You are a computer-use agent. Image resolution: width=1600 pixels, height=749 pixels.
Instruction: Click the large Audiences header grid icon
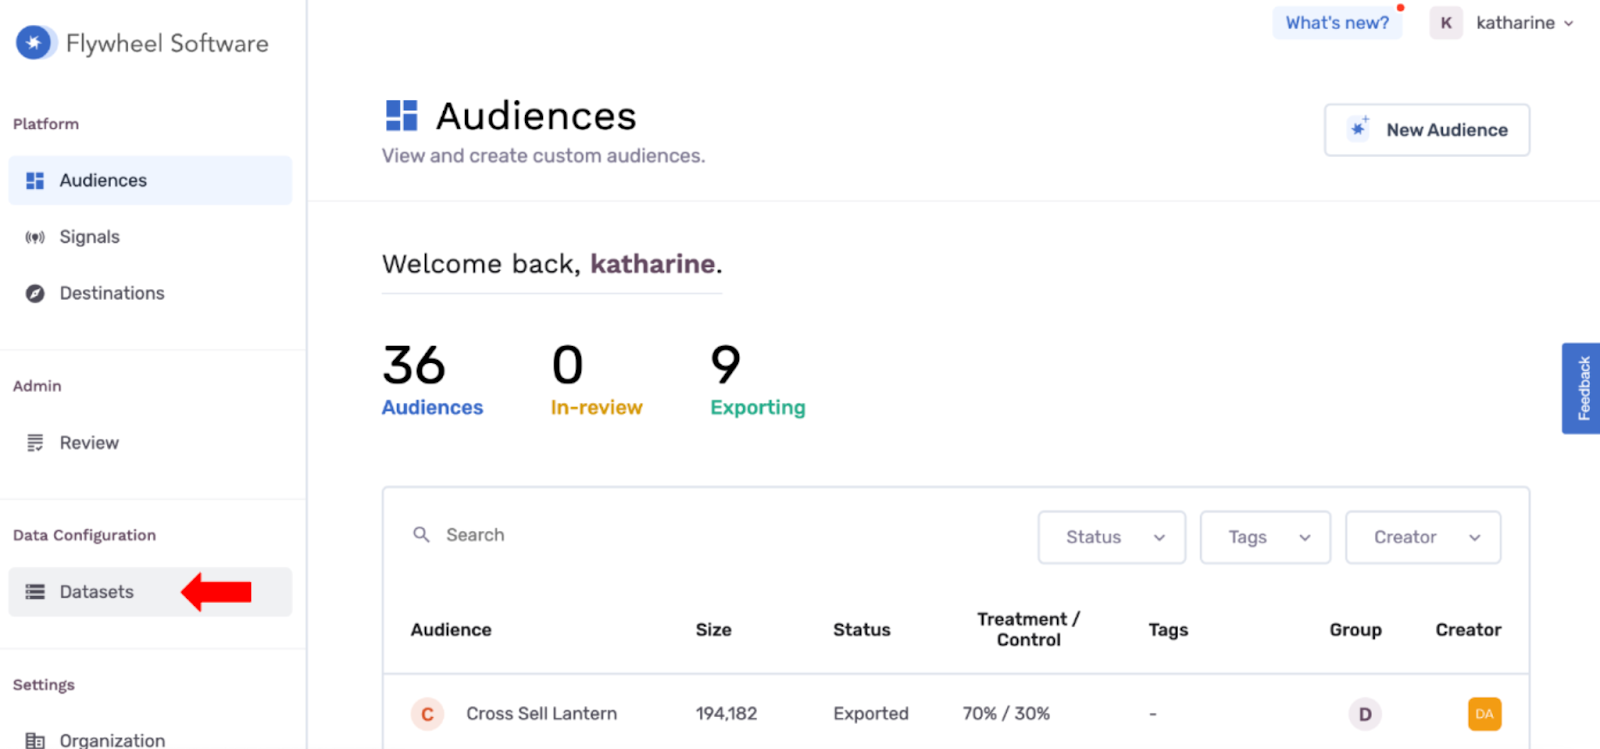pyautogui.click(x=402, y=116)
